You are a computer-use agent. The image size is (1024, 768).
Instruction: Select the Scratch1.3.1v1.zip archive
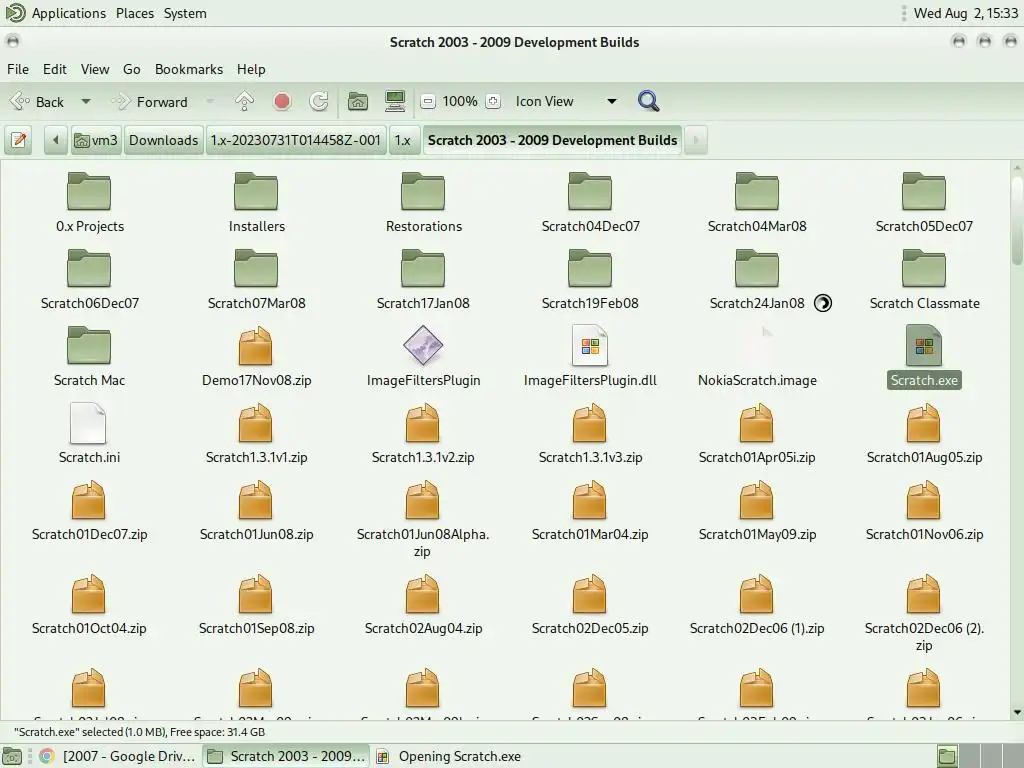(256, 434)
